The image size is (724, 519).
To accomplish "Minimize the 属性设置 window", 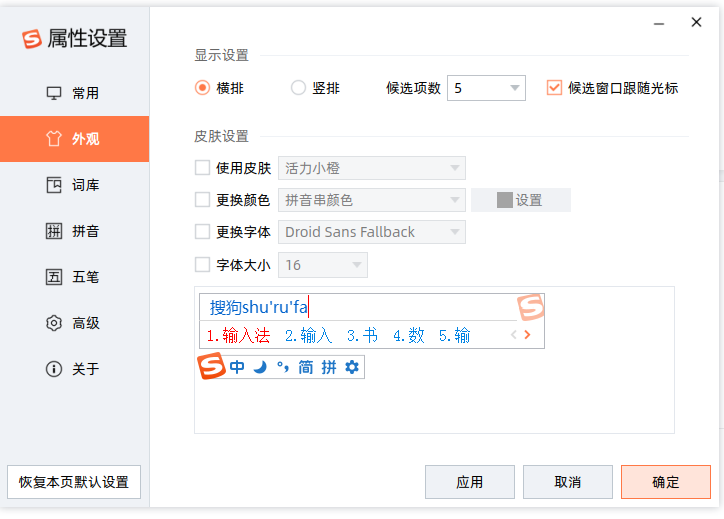I will pos(659,23).
